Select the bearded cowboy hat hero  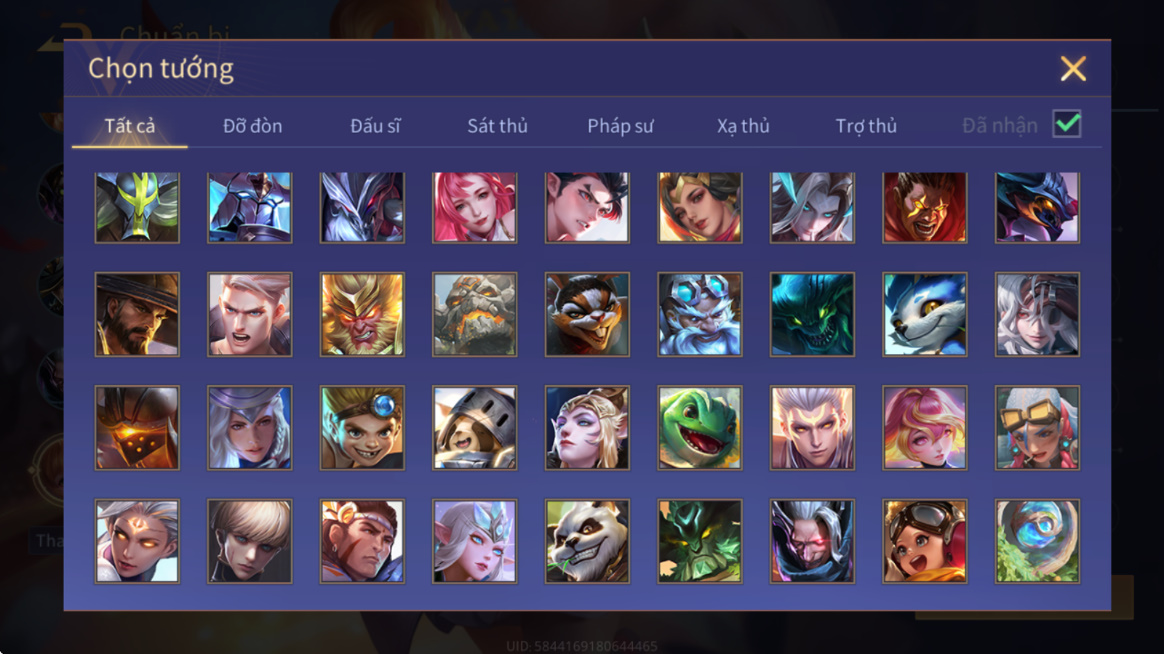click(x=137, y=314)
